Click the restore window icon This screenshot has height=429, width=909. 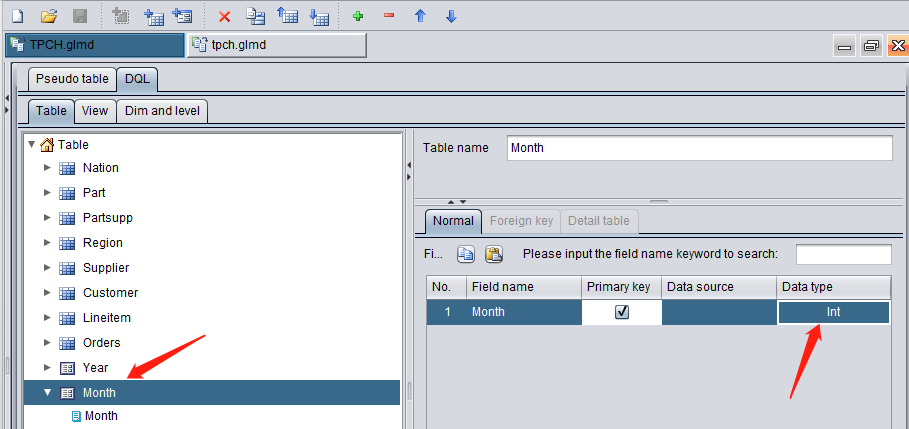871,45
